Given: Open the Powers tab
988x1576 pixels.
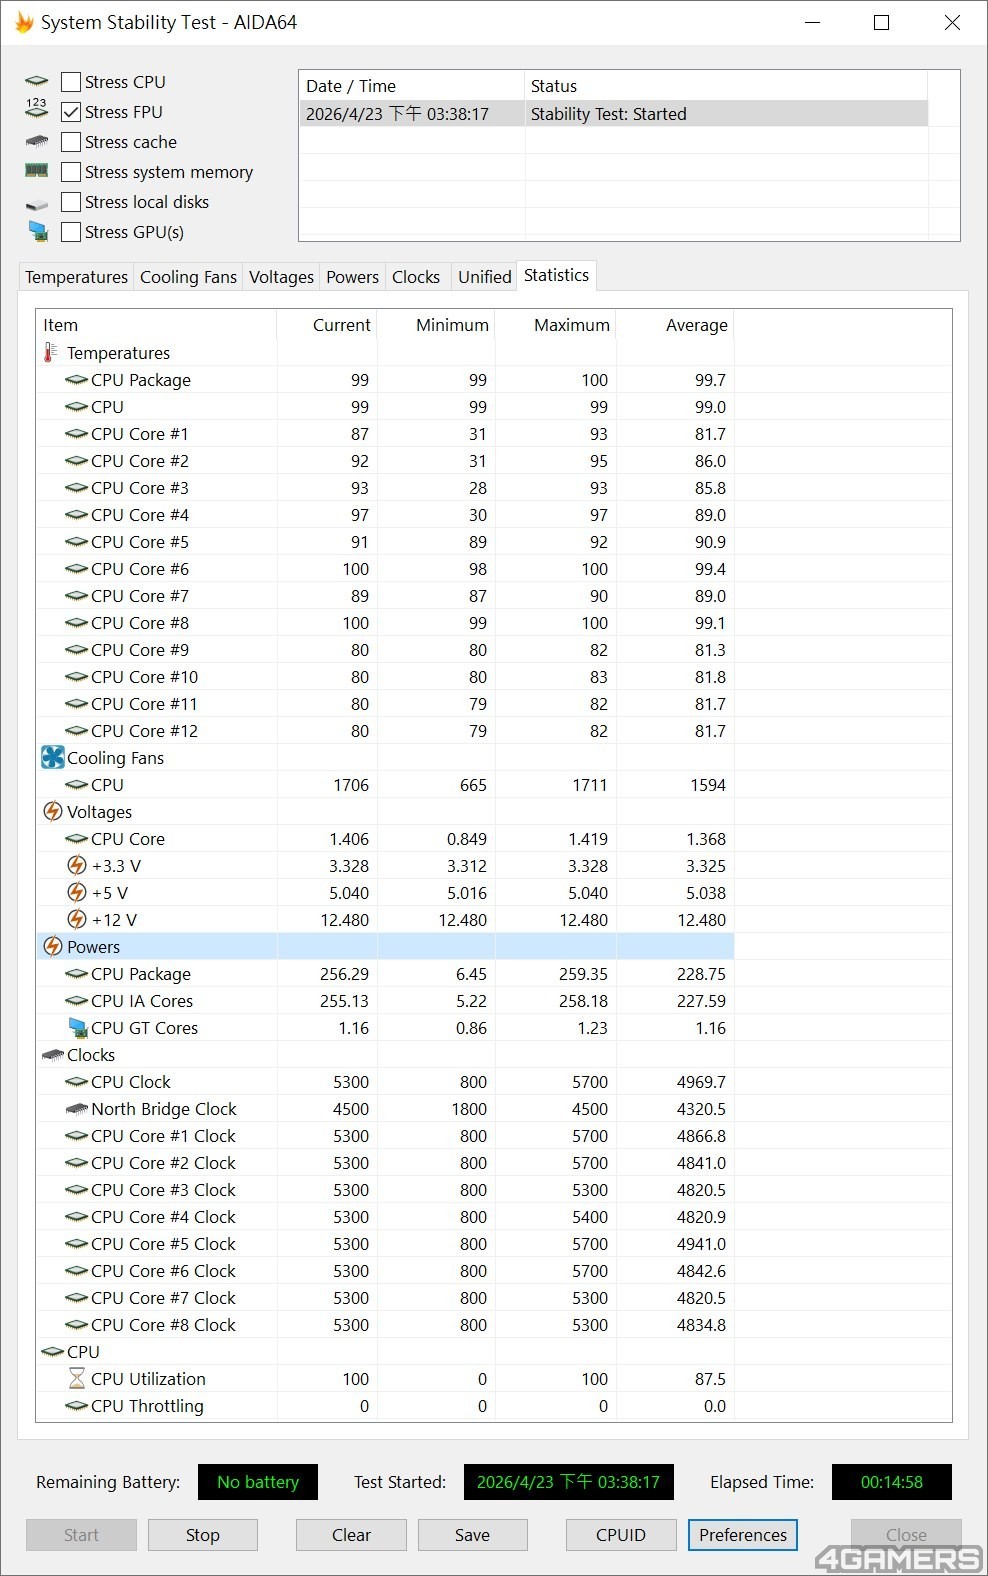Looking at the screenshot, I should pyautogui.click(x=352, y=277).
